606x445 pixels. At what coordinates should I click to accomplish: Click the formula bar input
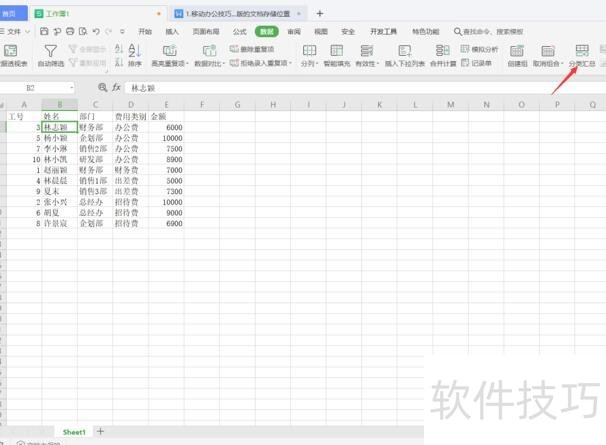click(363, 88)
